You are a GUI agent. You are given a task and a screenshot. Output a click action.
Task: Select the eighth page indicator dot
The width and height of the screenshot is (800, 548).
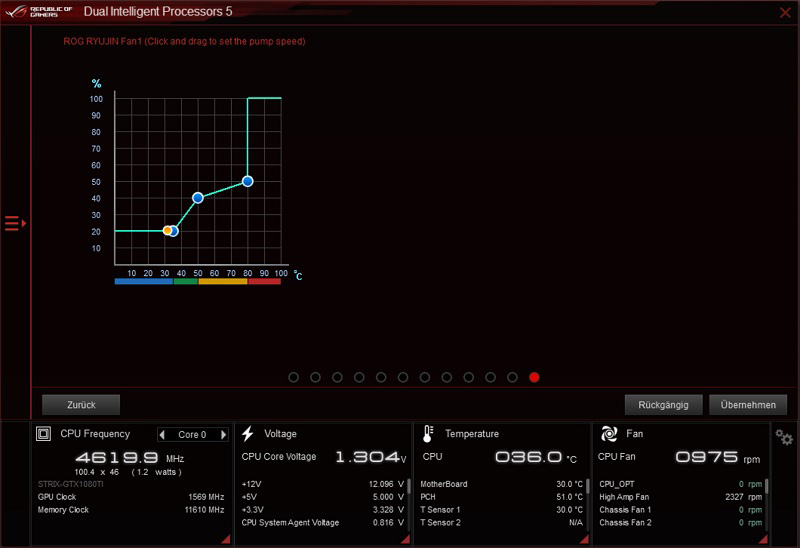[447, 377]
